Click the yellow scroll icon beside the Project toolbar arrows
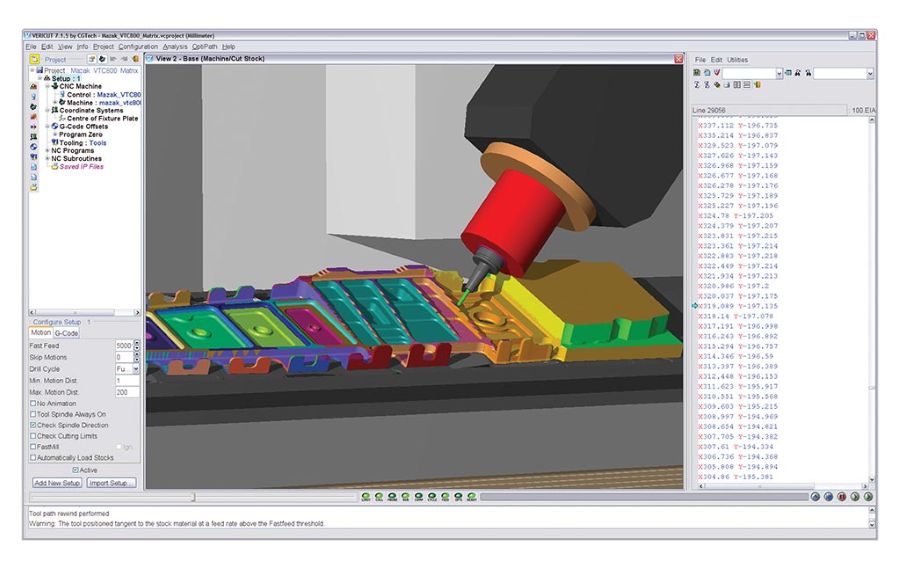This screenshot has width=900, height=569. coord(135,59)
